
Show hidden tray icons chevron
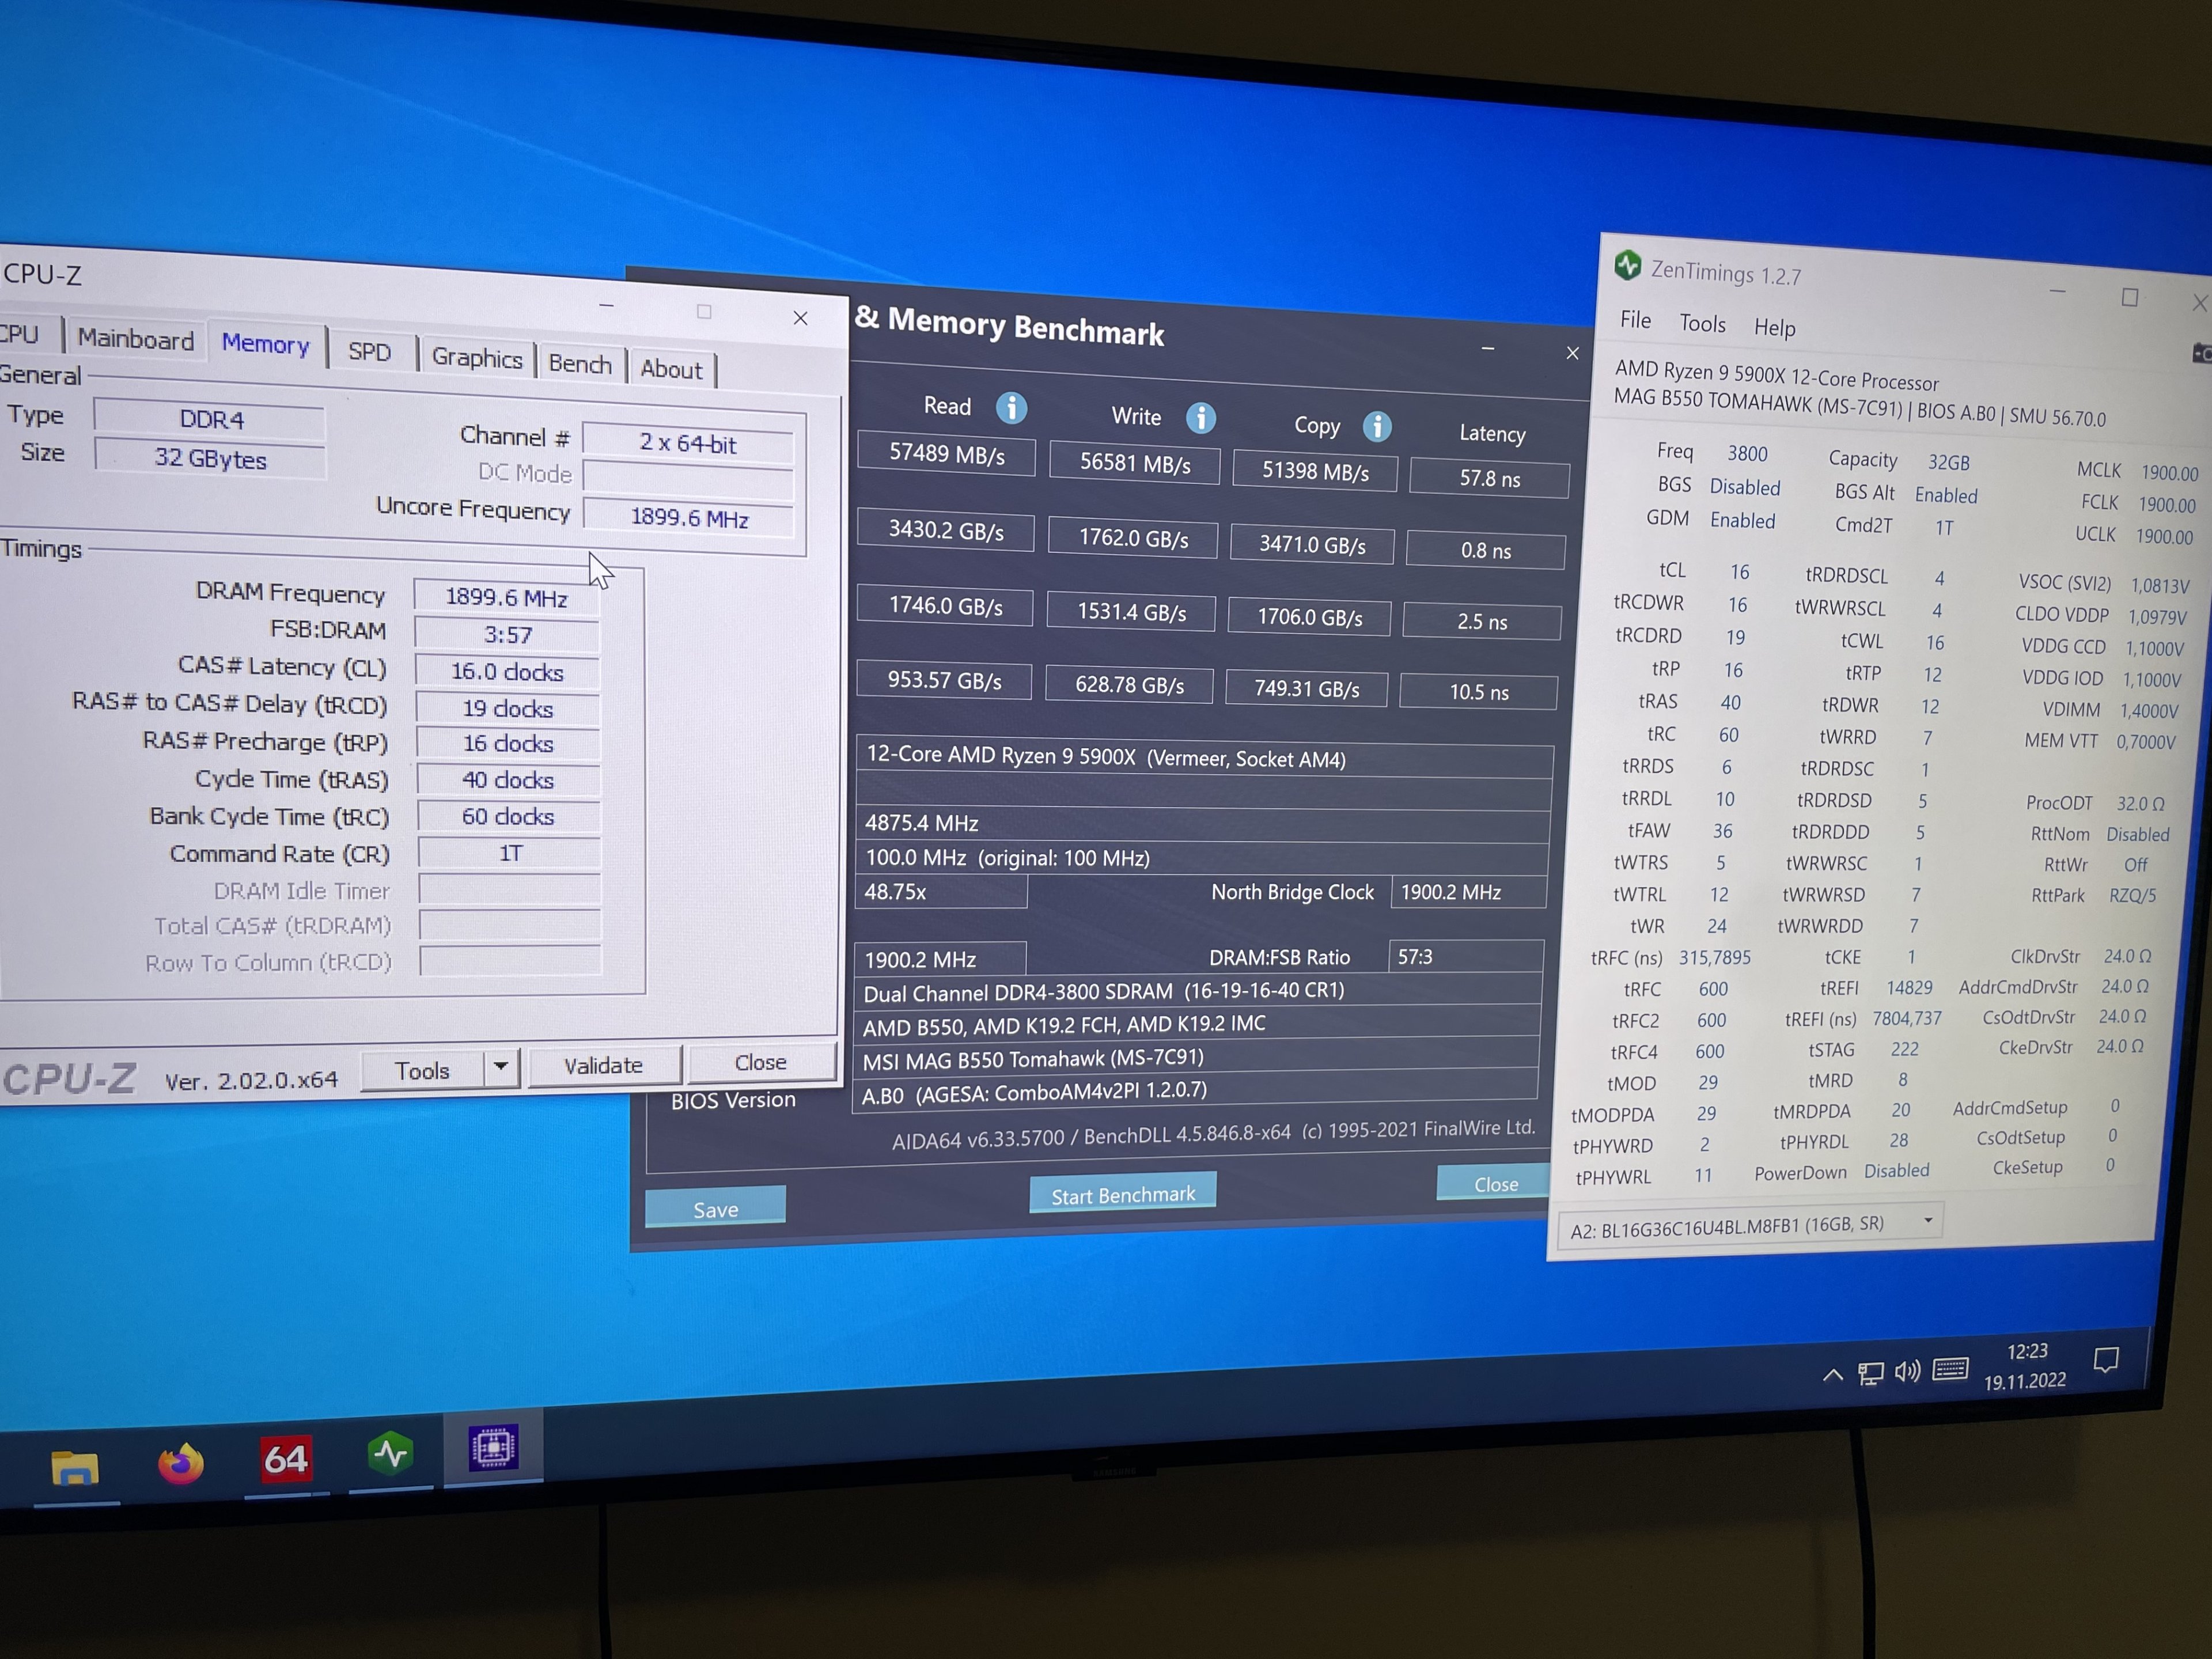1832,1375
